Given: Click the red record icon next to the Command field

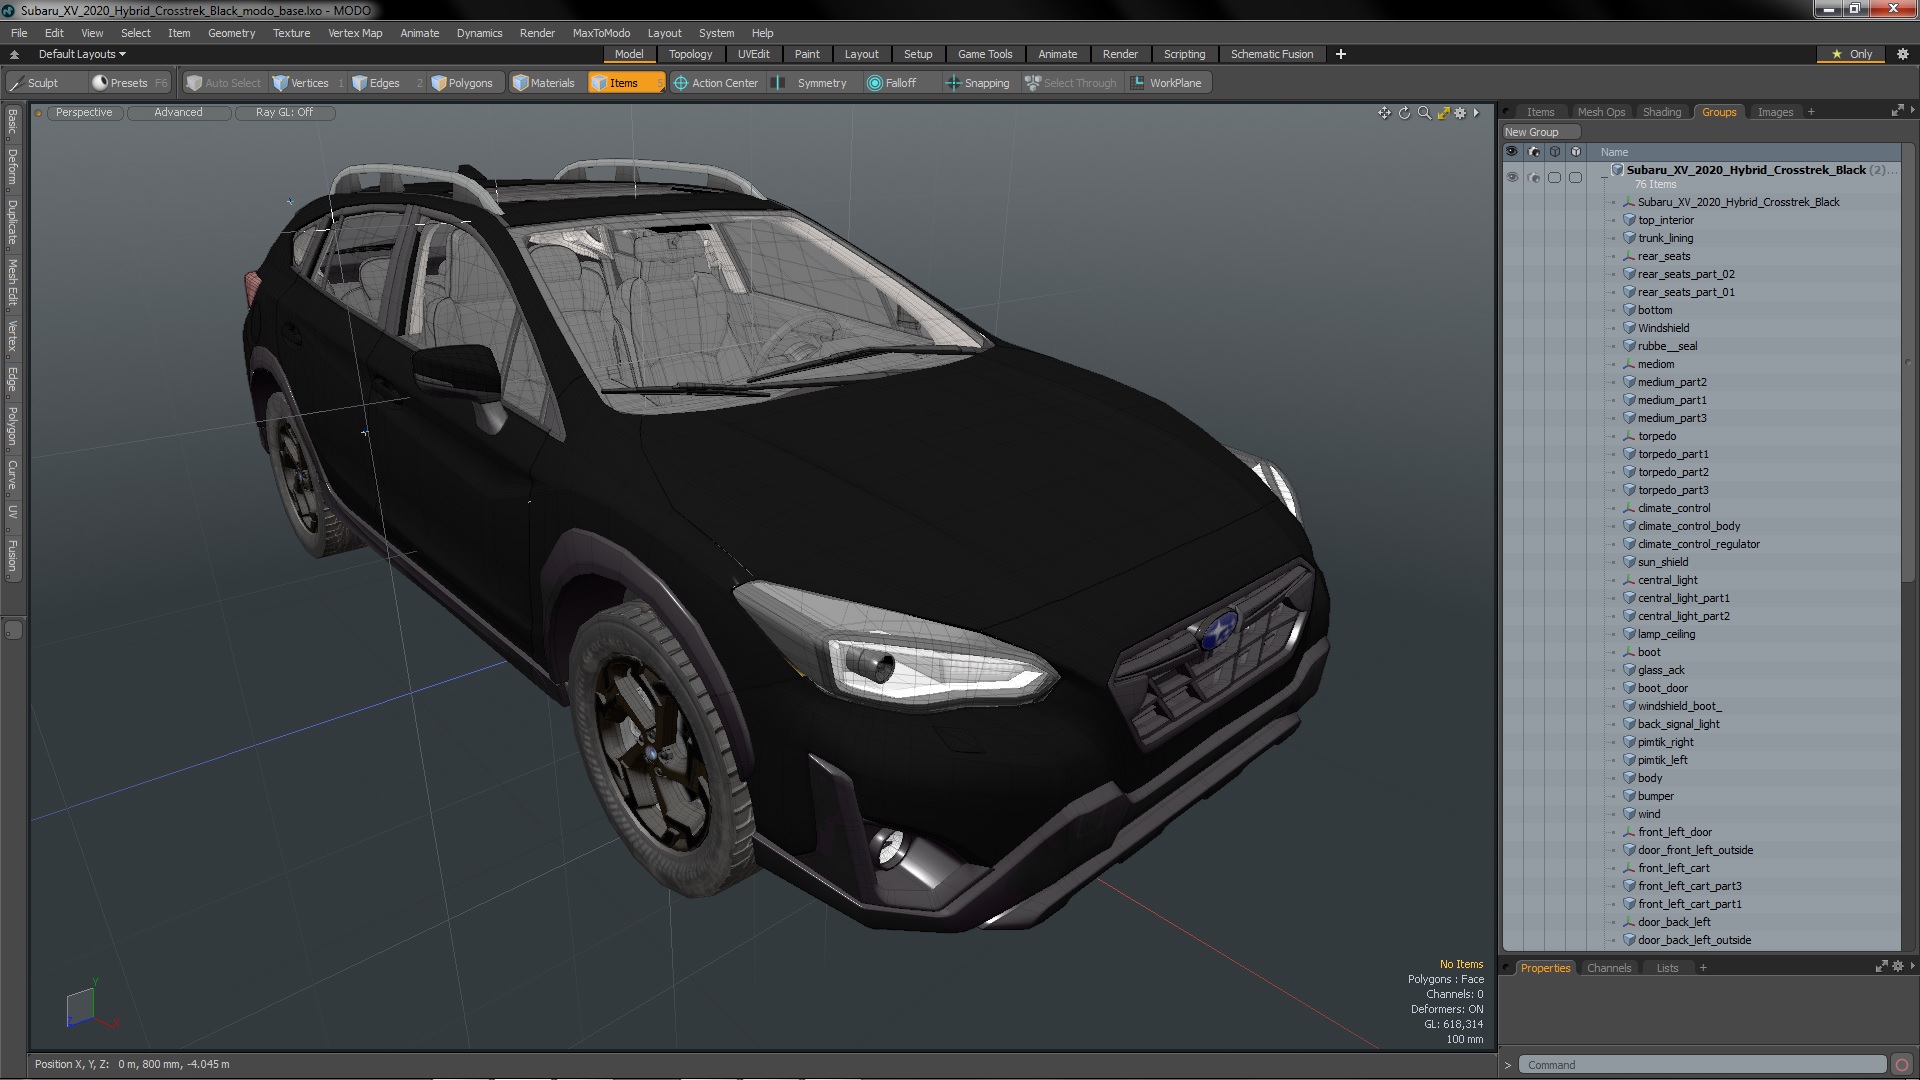Looking at the screenshot, I should [x=1901, y=1065].
